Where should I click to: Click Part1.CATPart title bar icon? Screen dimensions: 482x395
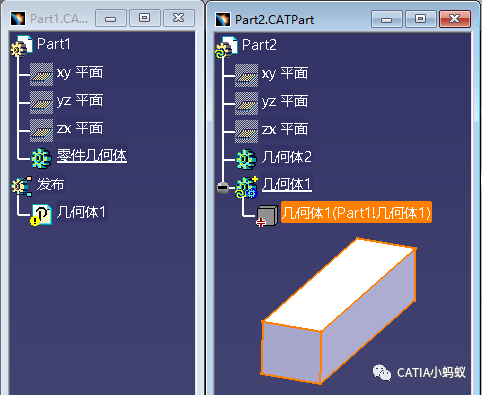click(18, 19)
